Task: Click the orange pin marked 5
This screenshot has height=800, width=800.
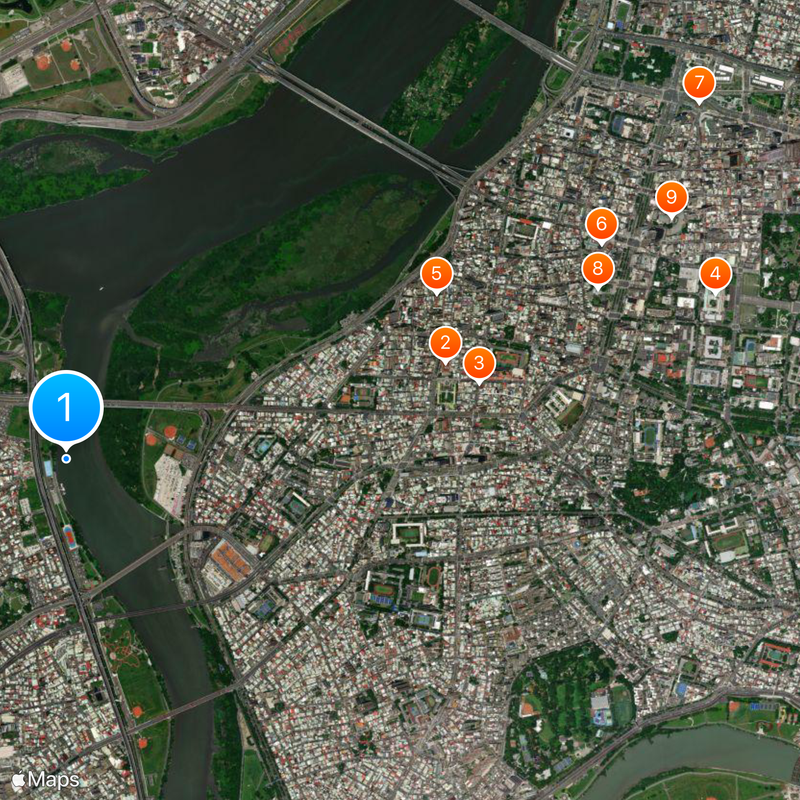Action: pos(436,274)
